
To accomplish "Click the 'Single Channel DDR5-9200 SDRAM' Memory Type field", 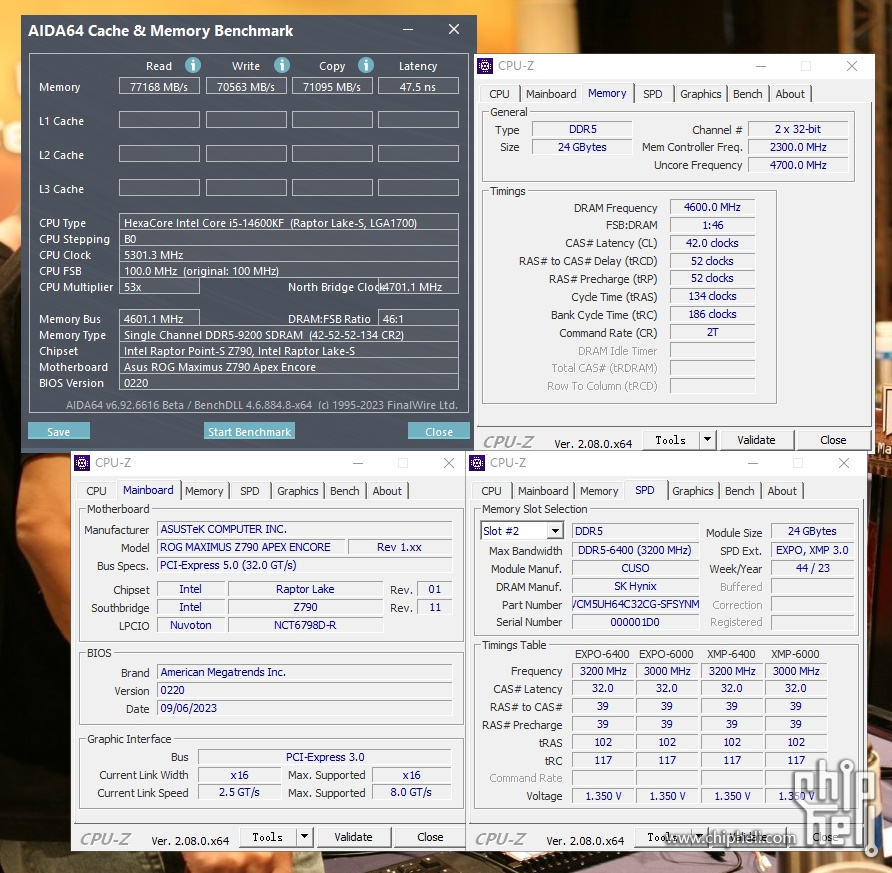I will point(288,334).
